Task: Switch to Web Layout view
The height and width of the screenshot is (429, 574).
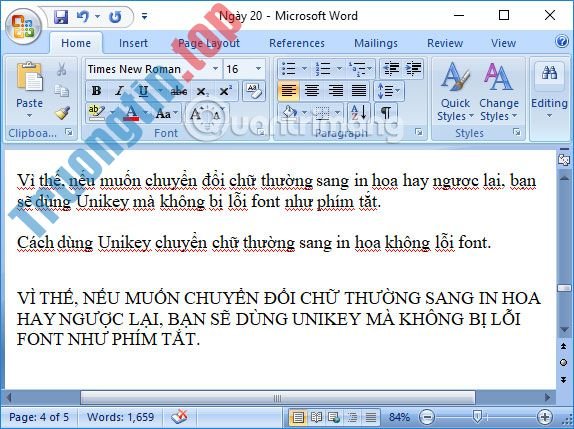Action: click(334, 417)
